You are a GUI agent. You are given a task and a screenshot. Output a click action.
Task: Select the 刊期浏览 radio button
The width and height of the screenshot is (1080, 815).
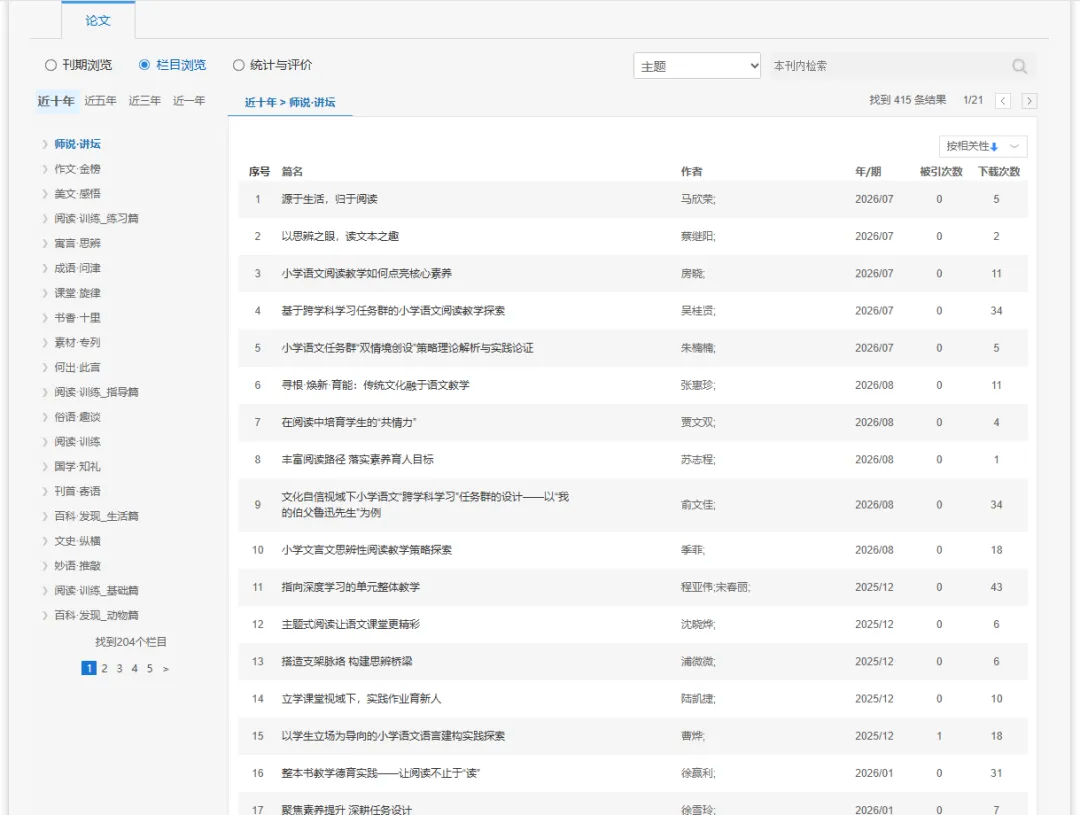click(x=50, y=65)
